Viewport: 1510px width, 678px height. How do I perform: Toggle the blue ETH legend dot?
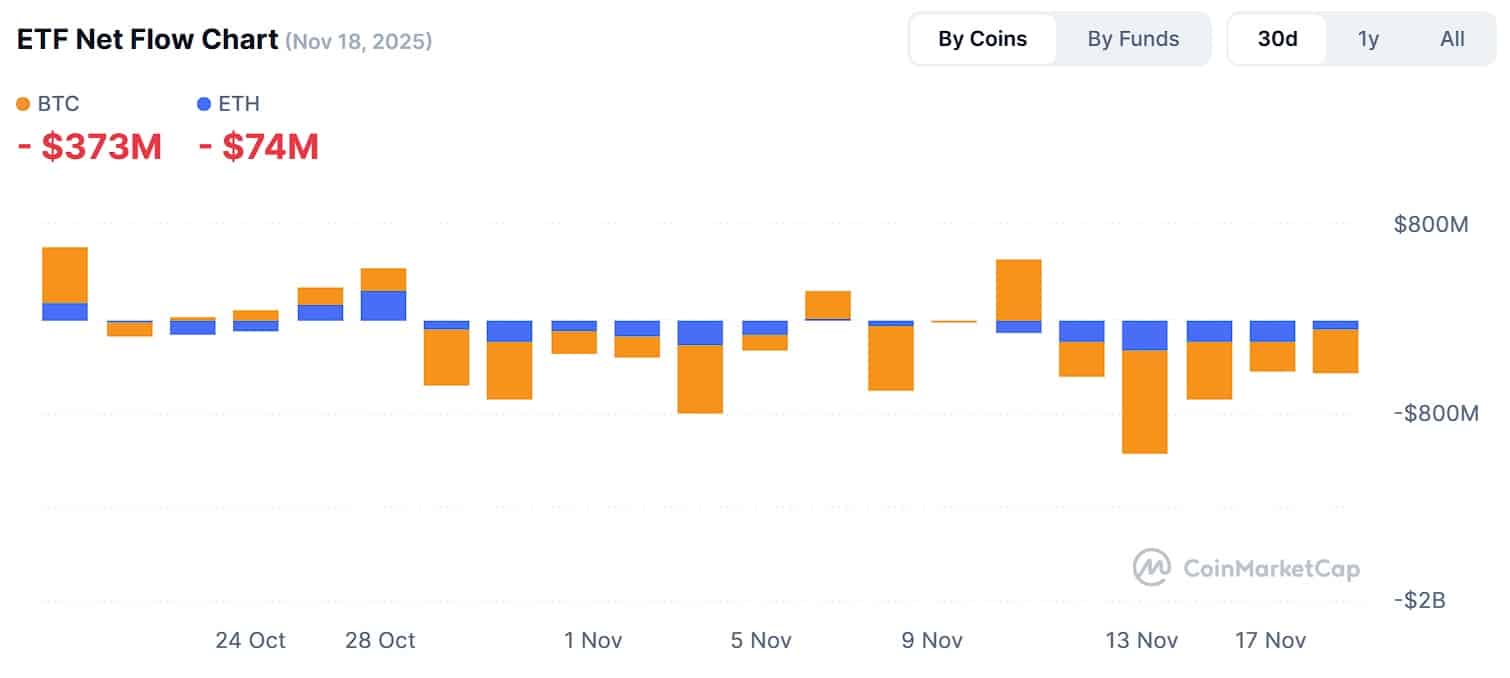tap(205, 104)
